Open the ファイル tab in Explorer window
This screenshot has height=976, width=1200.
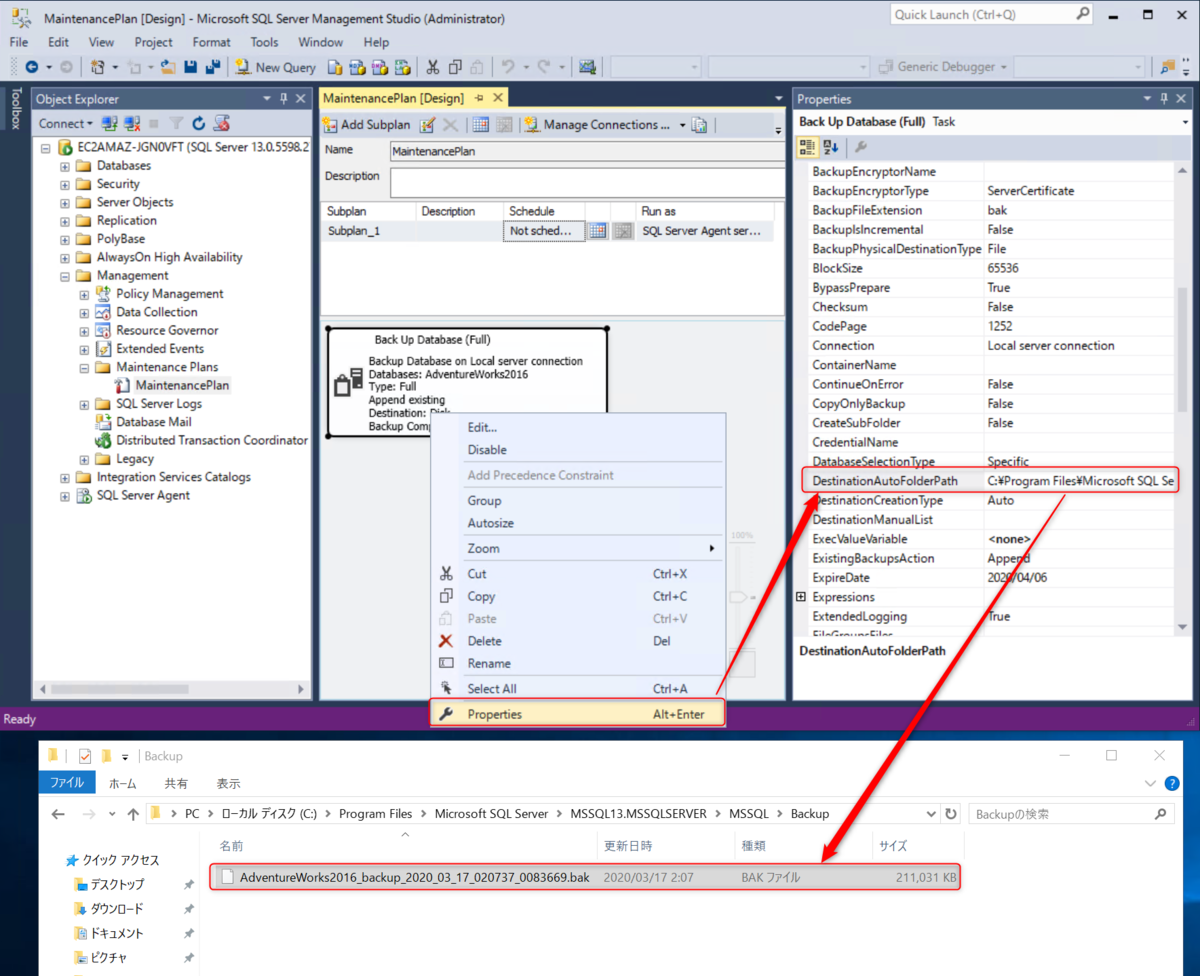coord(67,783)
